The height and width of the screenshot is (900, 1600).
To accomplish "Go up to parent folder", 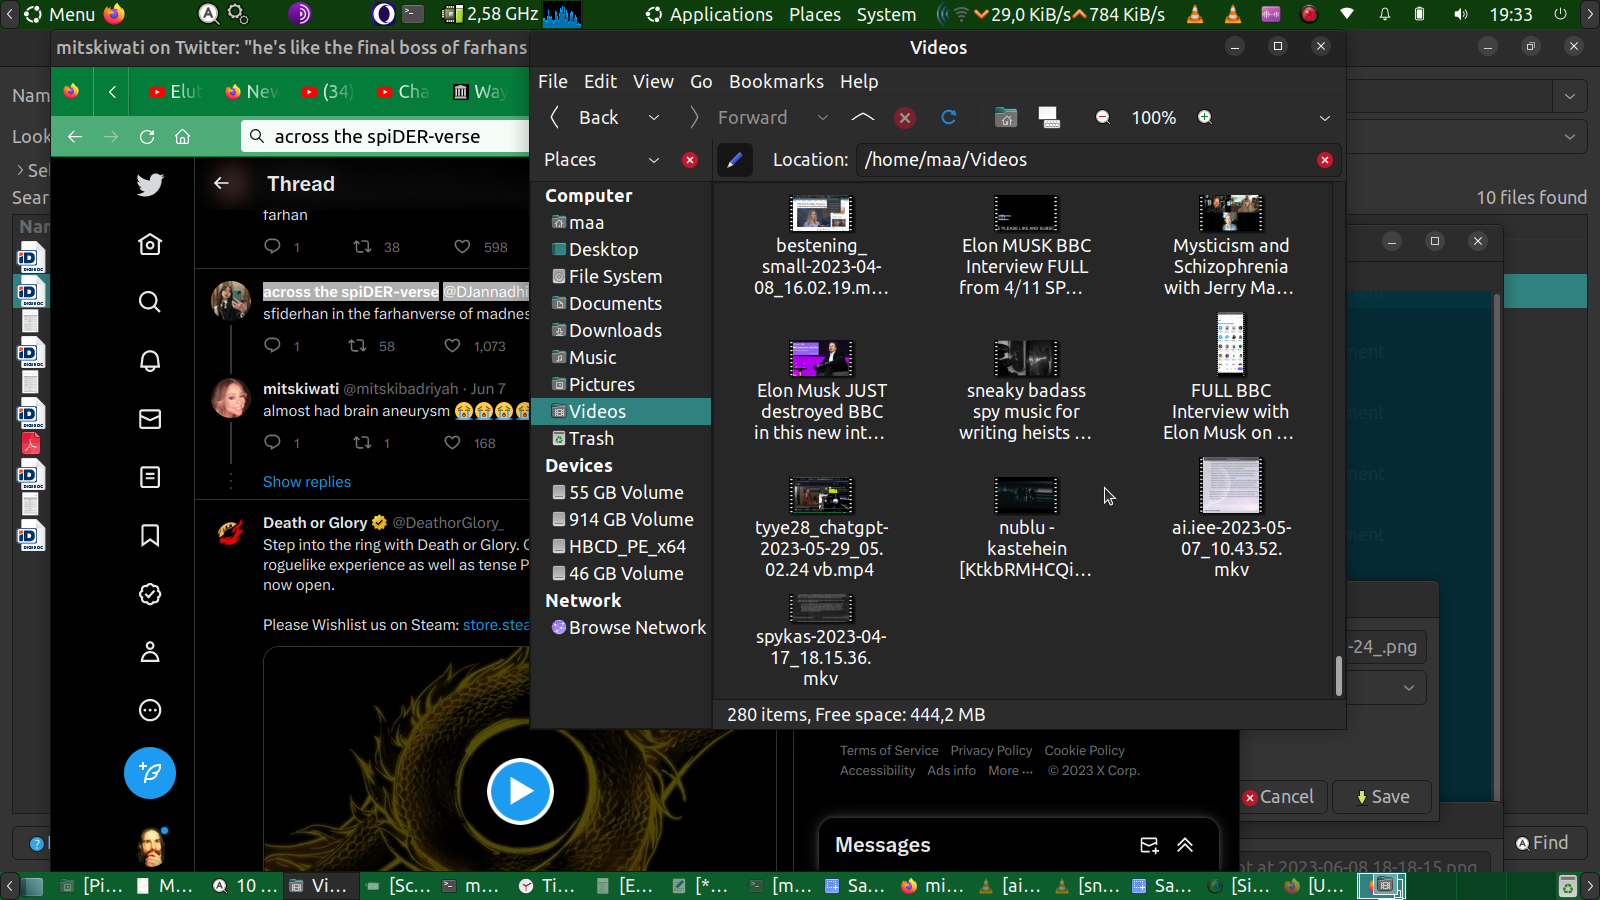I will click(862, 118).
